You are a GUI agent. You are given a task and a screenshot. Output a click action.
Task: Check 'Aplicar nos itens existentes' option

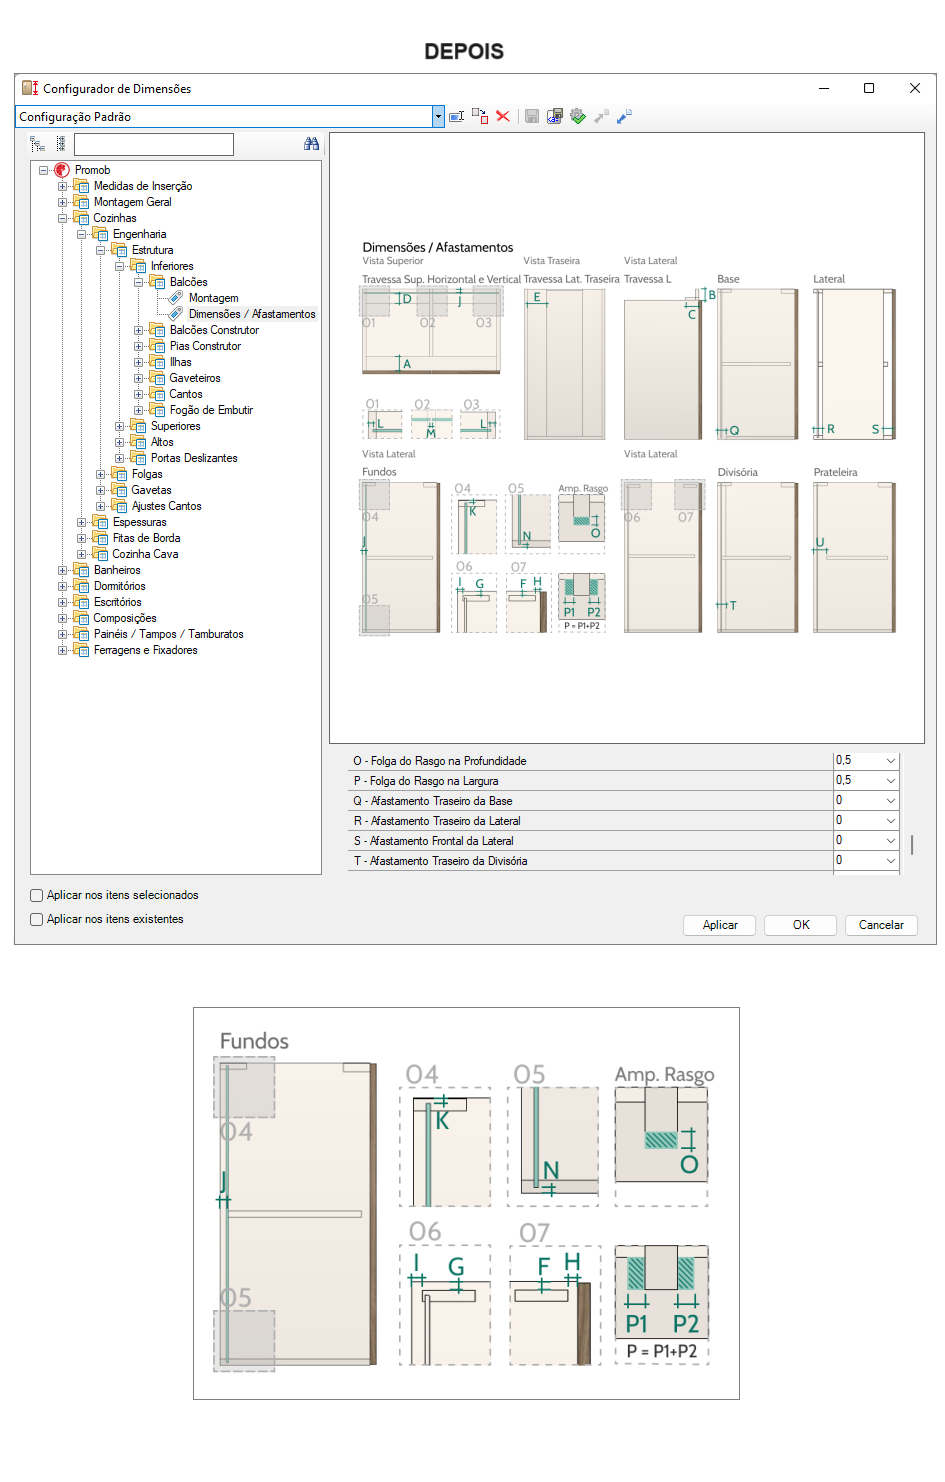(x=37, y=920)
